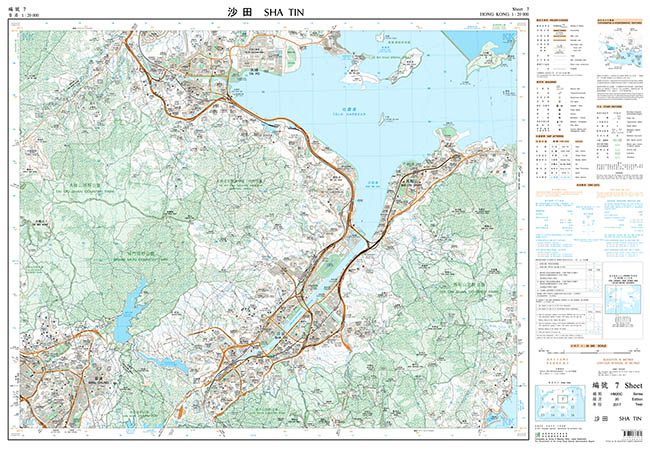Click the '編號 7 Sheet' heading in the legend
The height and width of the screenshot is (454, 650).
click(617, 385)
